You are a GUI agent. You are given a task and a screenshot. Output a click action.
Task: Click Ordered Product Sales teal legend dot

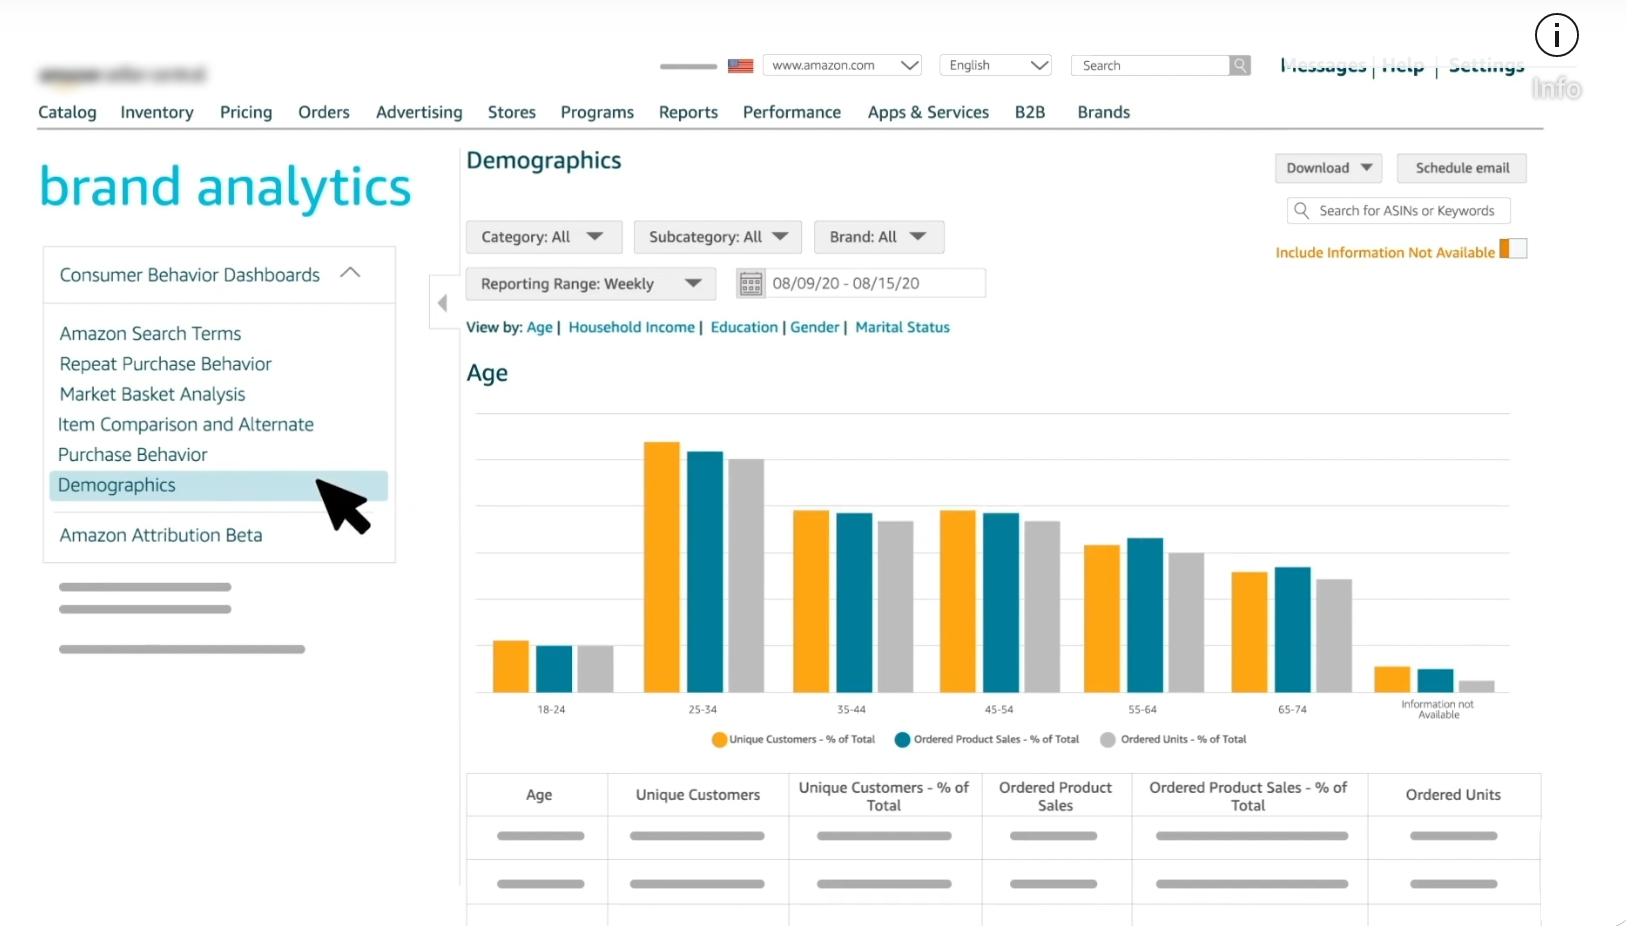(x=902, y=740)
